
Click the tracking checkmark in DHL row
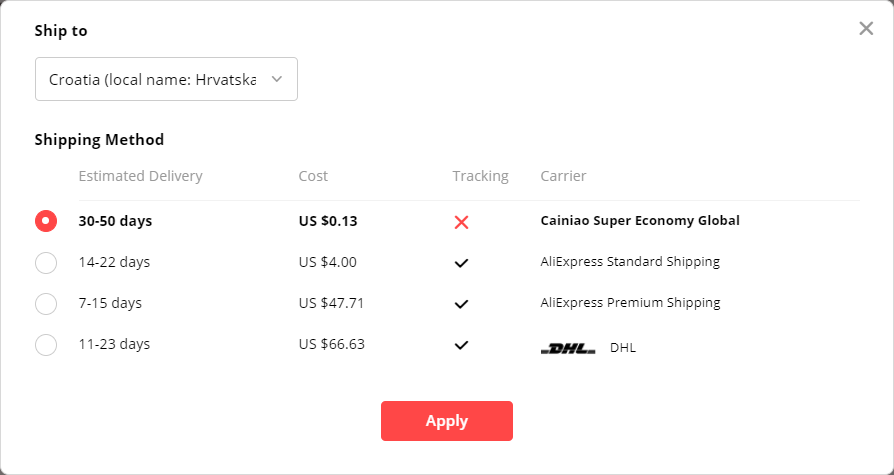coord(461,345)
